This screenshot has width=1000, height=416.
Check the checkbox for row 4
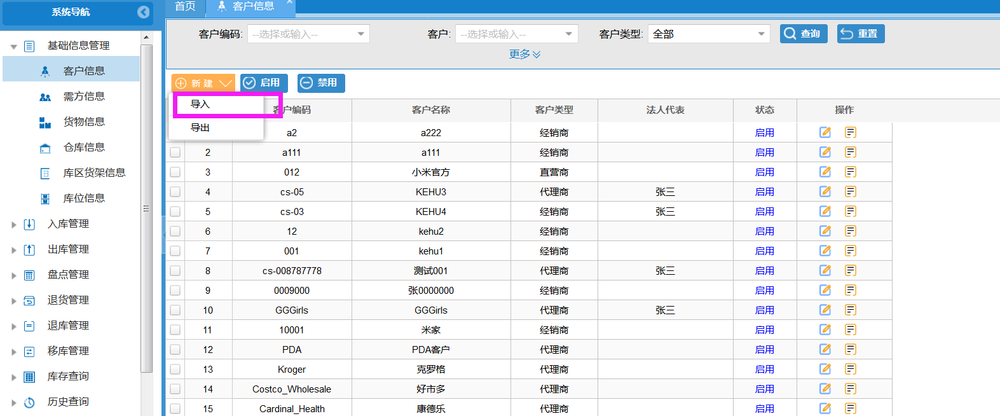click(175, 191)
